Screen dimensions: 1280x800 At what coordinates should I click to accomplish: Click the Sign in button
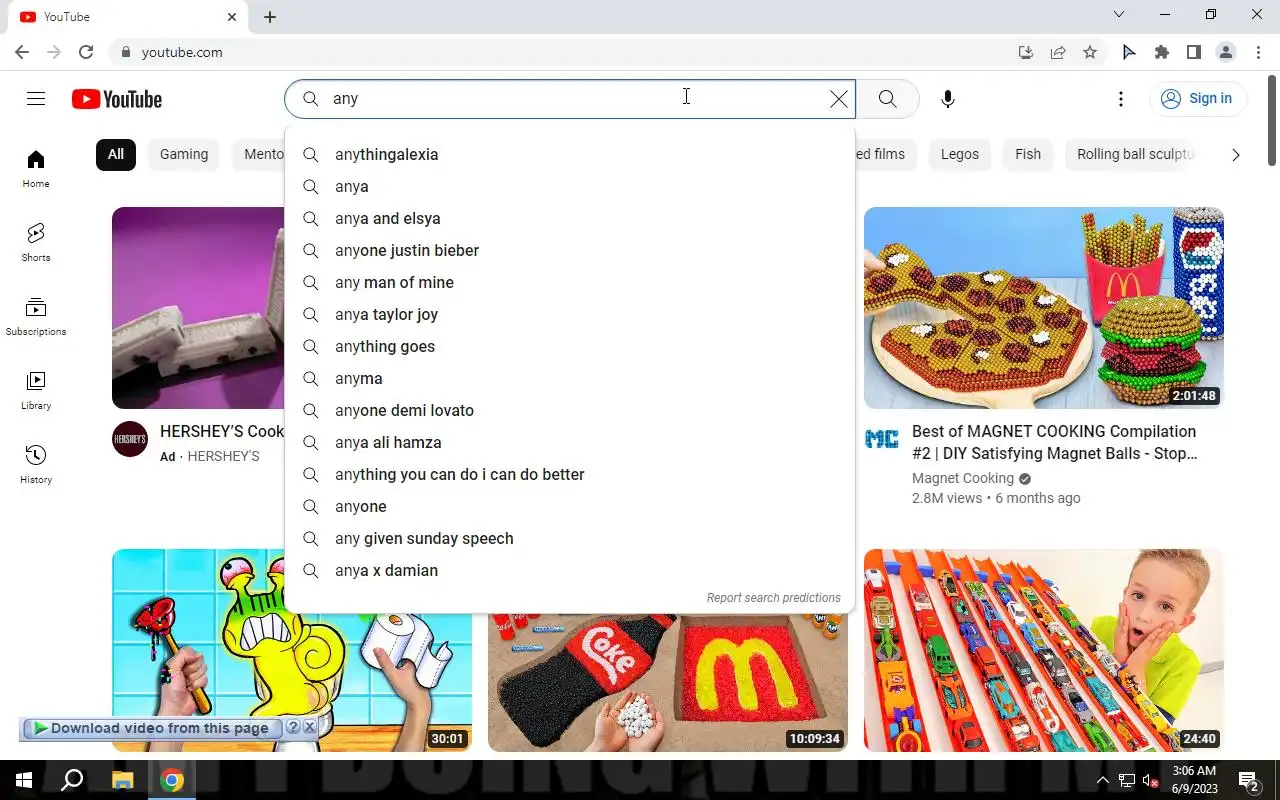pos(1197,98)
